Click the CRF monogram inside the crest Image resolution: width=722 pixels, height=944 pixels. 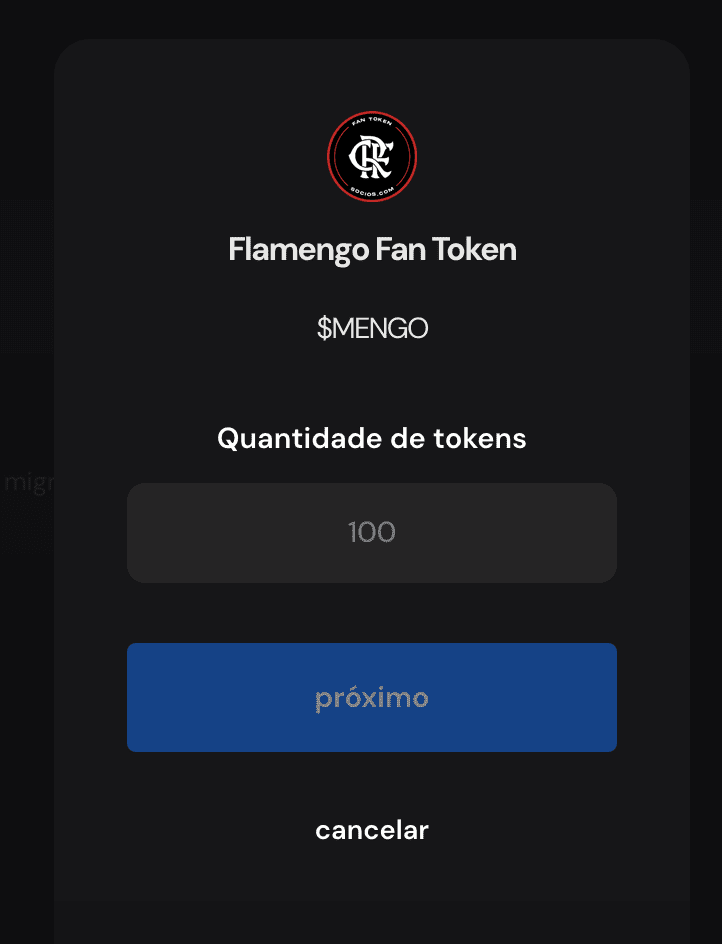(x=372, y=157)
